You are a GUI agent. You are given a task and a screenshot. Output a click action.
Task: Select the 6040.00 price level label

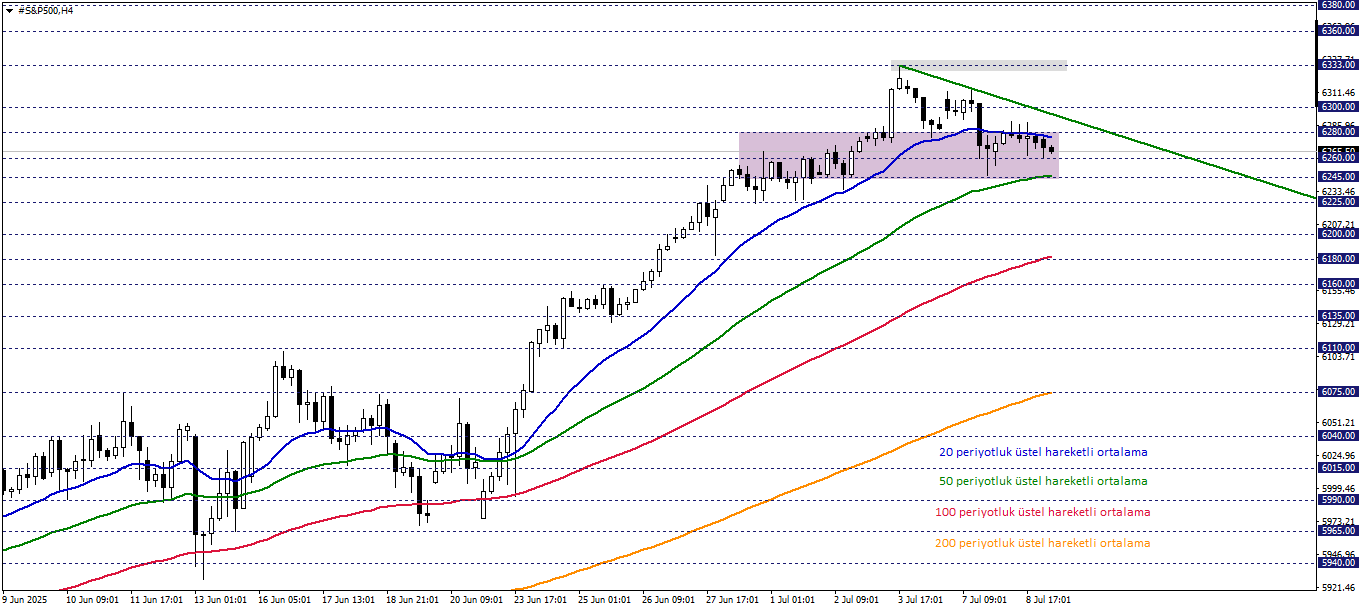(x=1338, y=435)
